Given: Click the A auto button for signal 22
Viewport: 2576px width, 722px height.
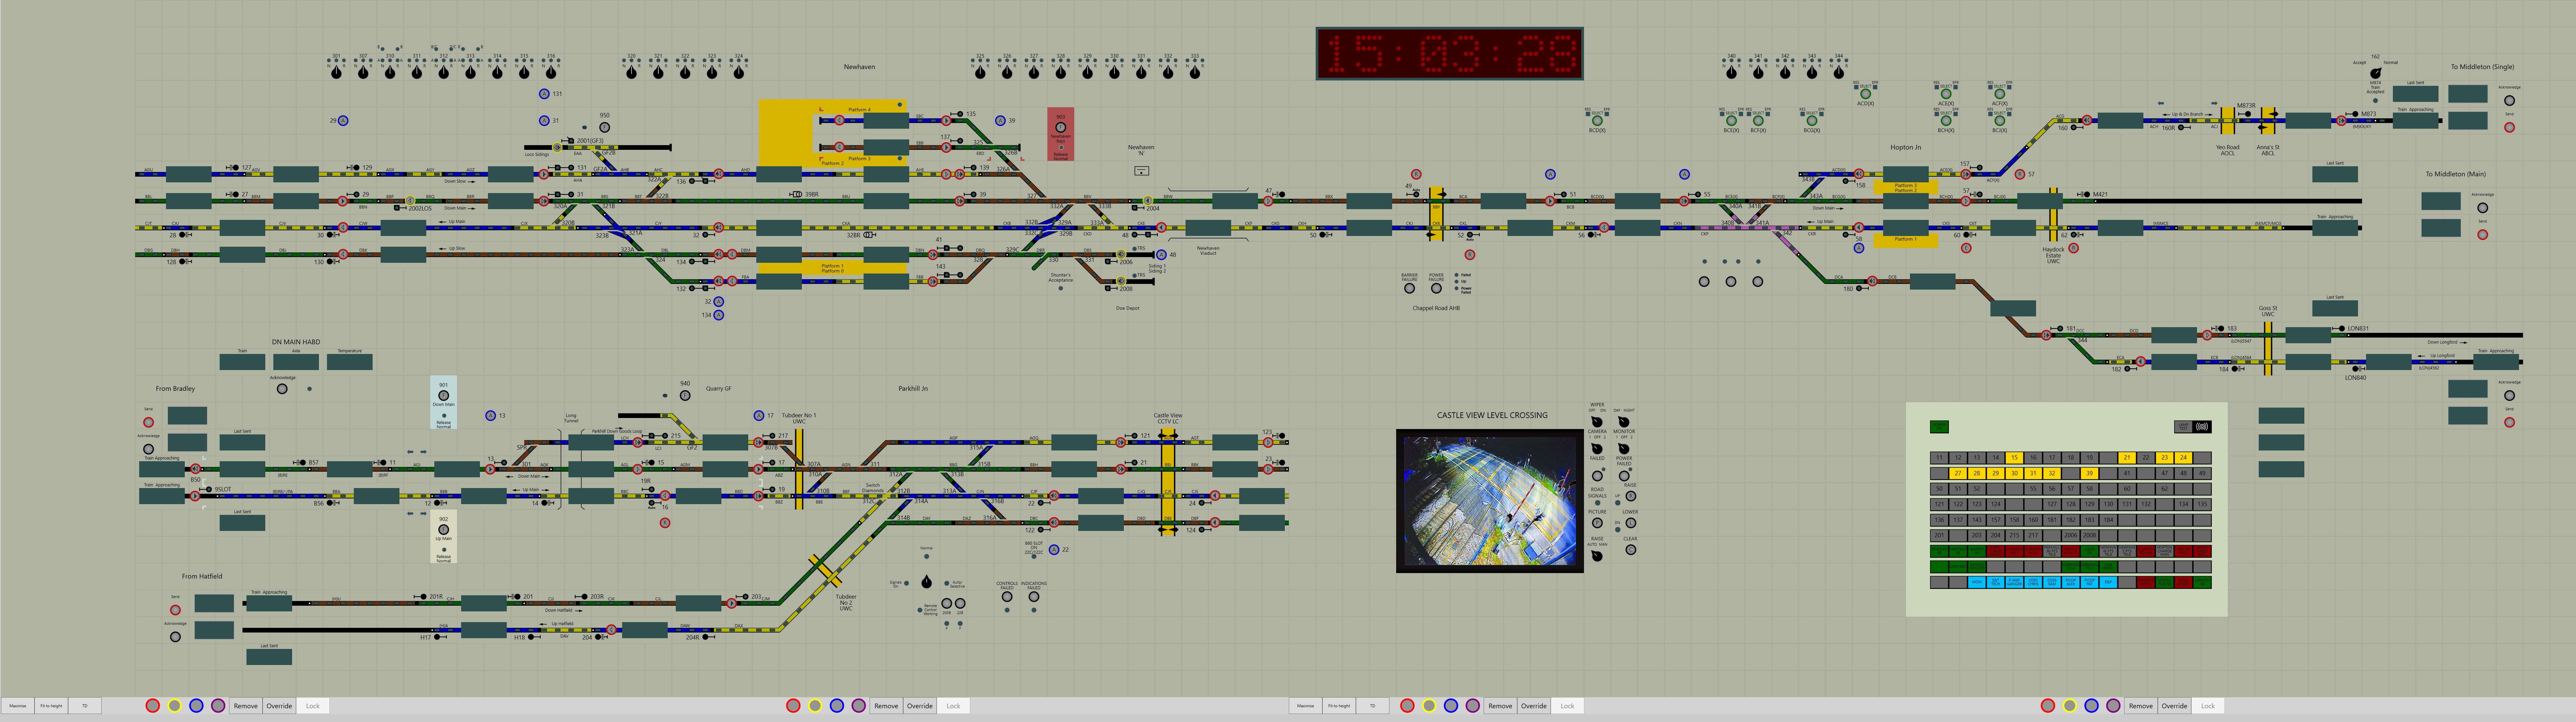Looking at the screenshot, I should pos(1054,550).
